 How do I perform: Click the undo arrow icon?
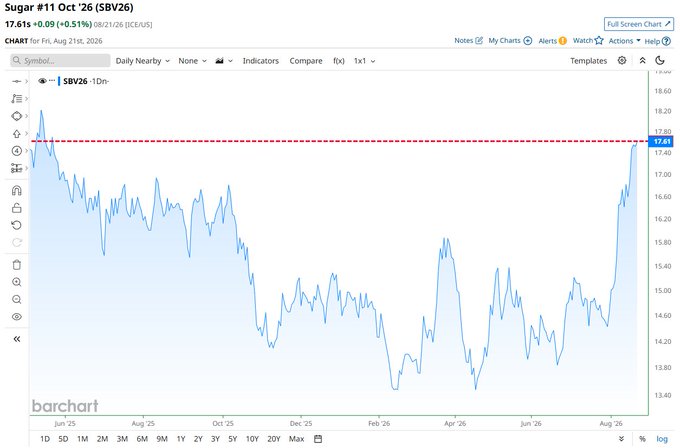click(x=16, y=225)
